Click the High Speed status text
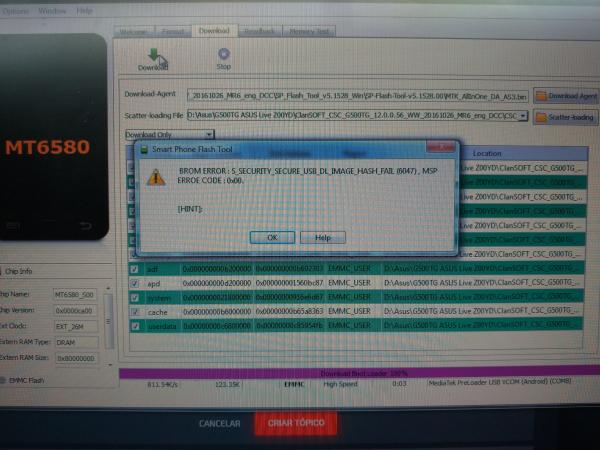Image resolution: width=600 pixels, height=450 pixels. point(340,384)
